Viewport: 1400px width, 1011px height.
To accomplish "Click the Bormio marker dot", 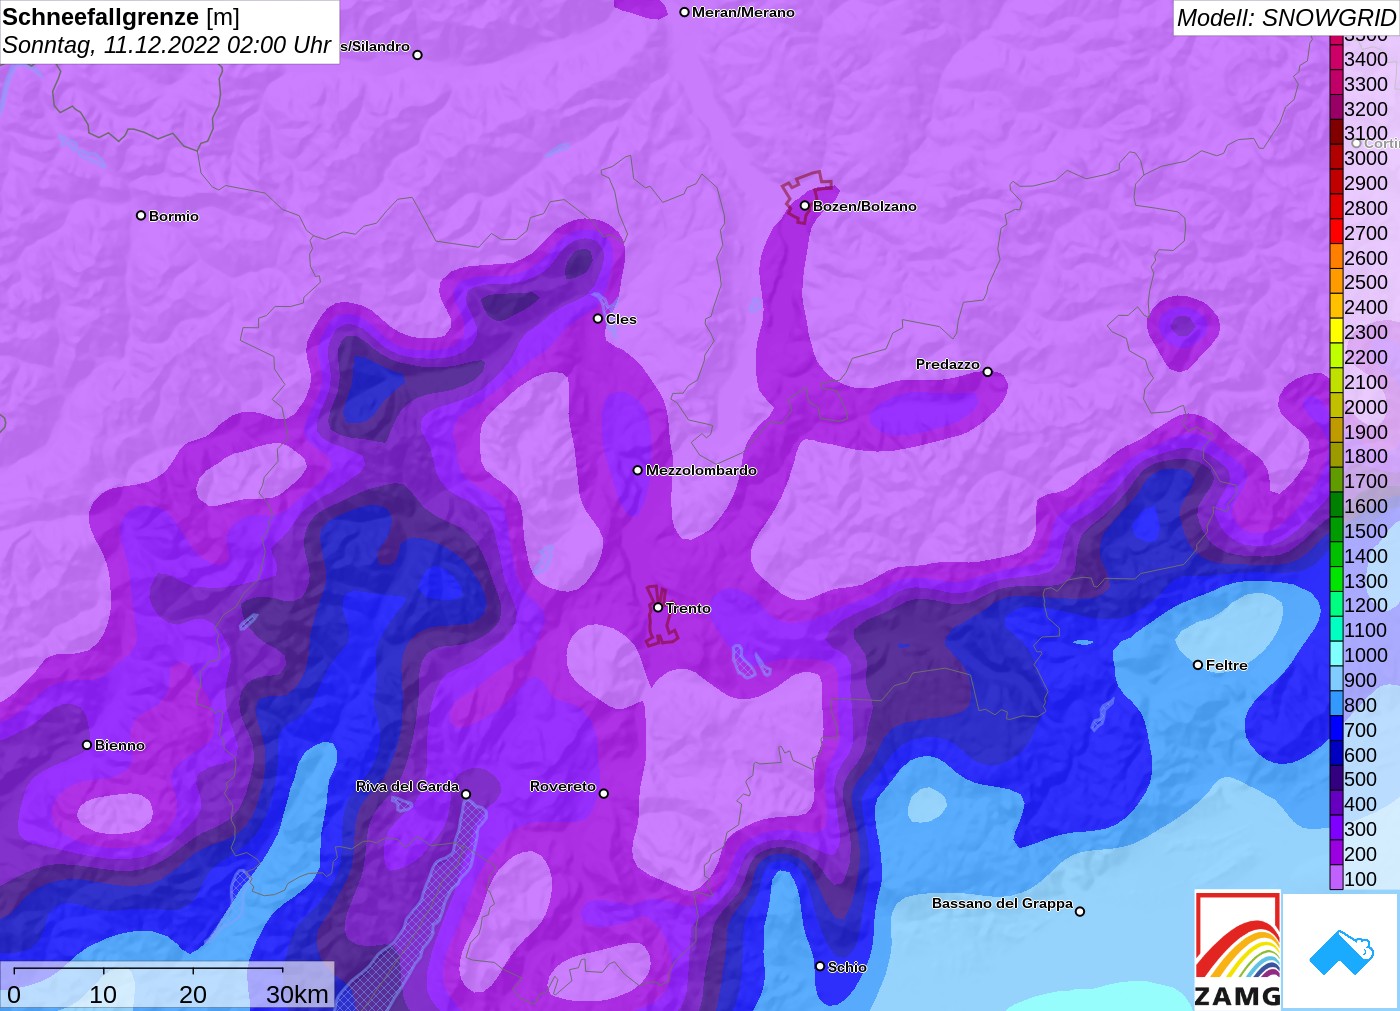I will point(141,215).
